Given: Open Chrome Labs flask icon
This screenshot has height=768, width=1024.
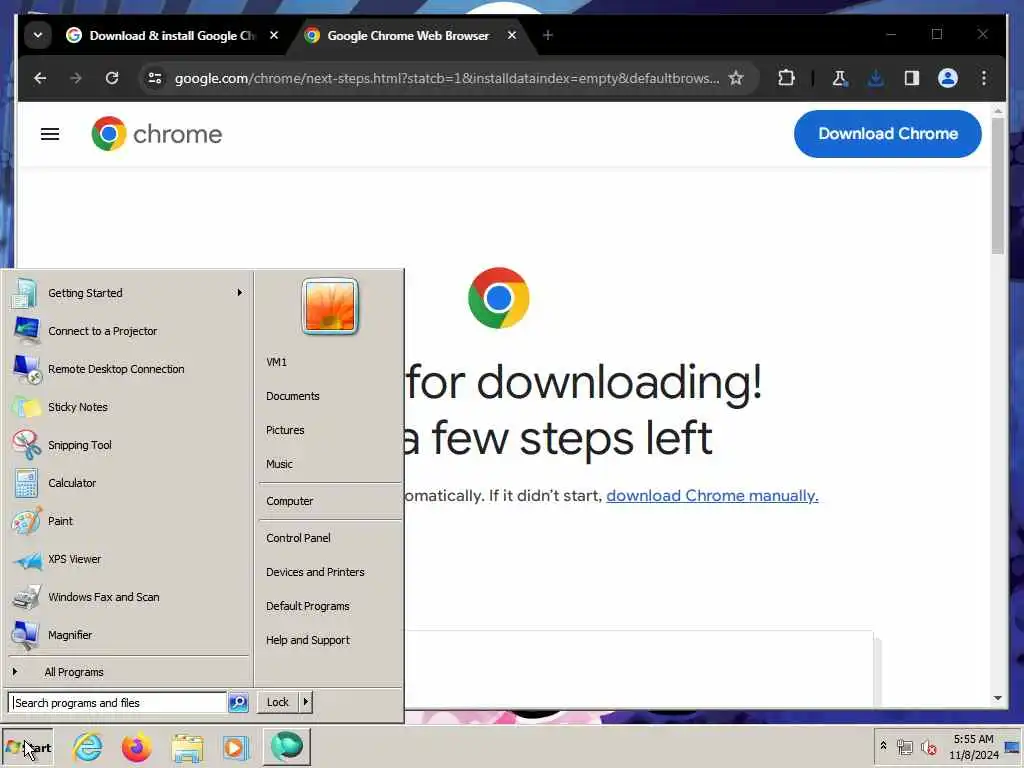Looking at the screenshot, I should coord(840,78).
